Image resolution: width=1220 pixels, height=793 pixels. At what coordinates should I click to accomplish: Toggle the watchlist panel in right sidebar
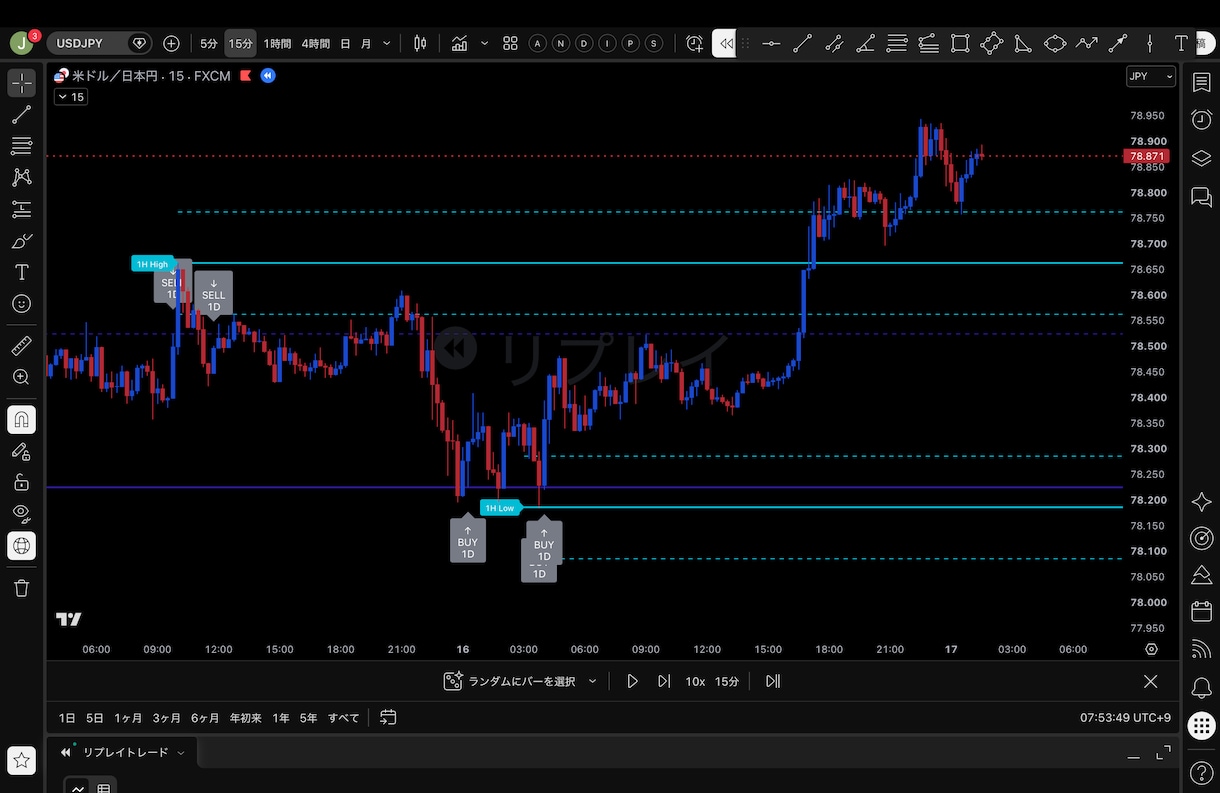point(1201,83)
